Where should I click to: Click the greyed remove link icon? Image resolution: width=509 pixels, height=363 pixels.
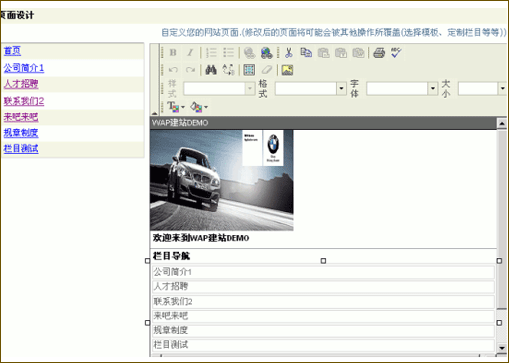(249, 53)
